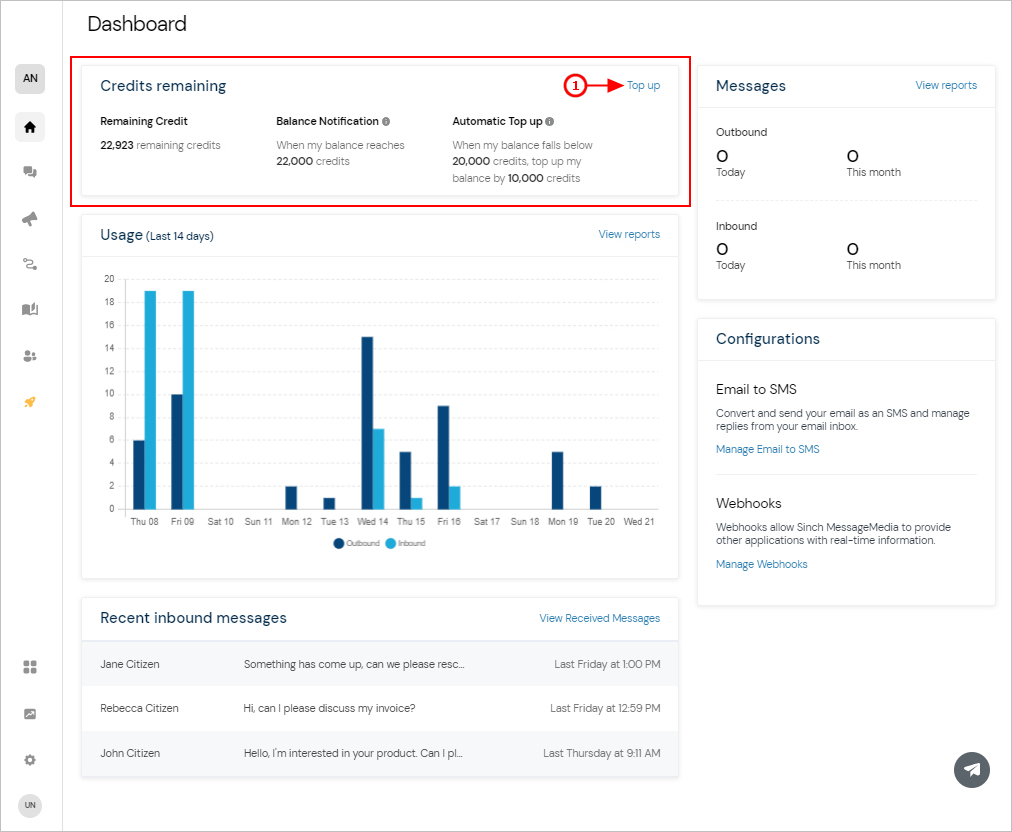The image size is (1012, 832).
Task: Open the address book map icon
Action: coord(30,309)
